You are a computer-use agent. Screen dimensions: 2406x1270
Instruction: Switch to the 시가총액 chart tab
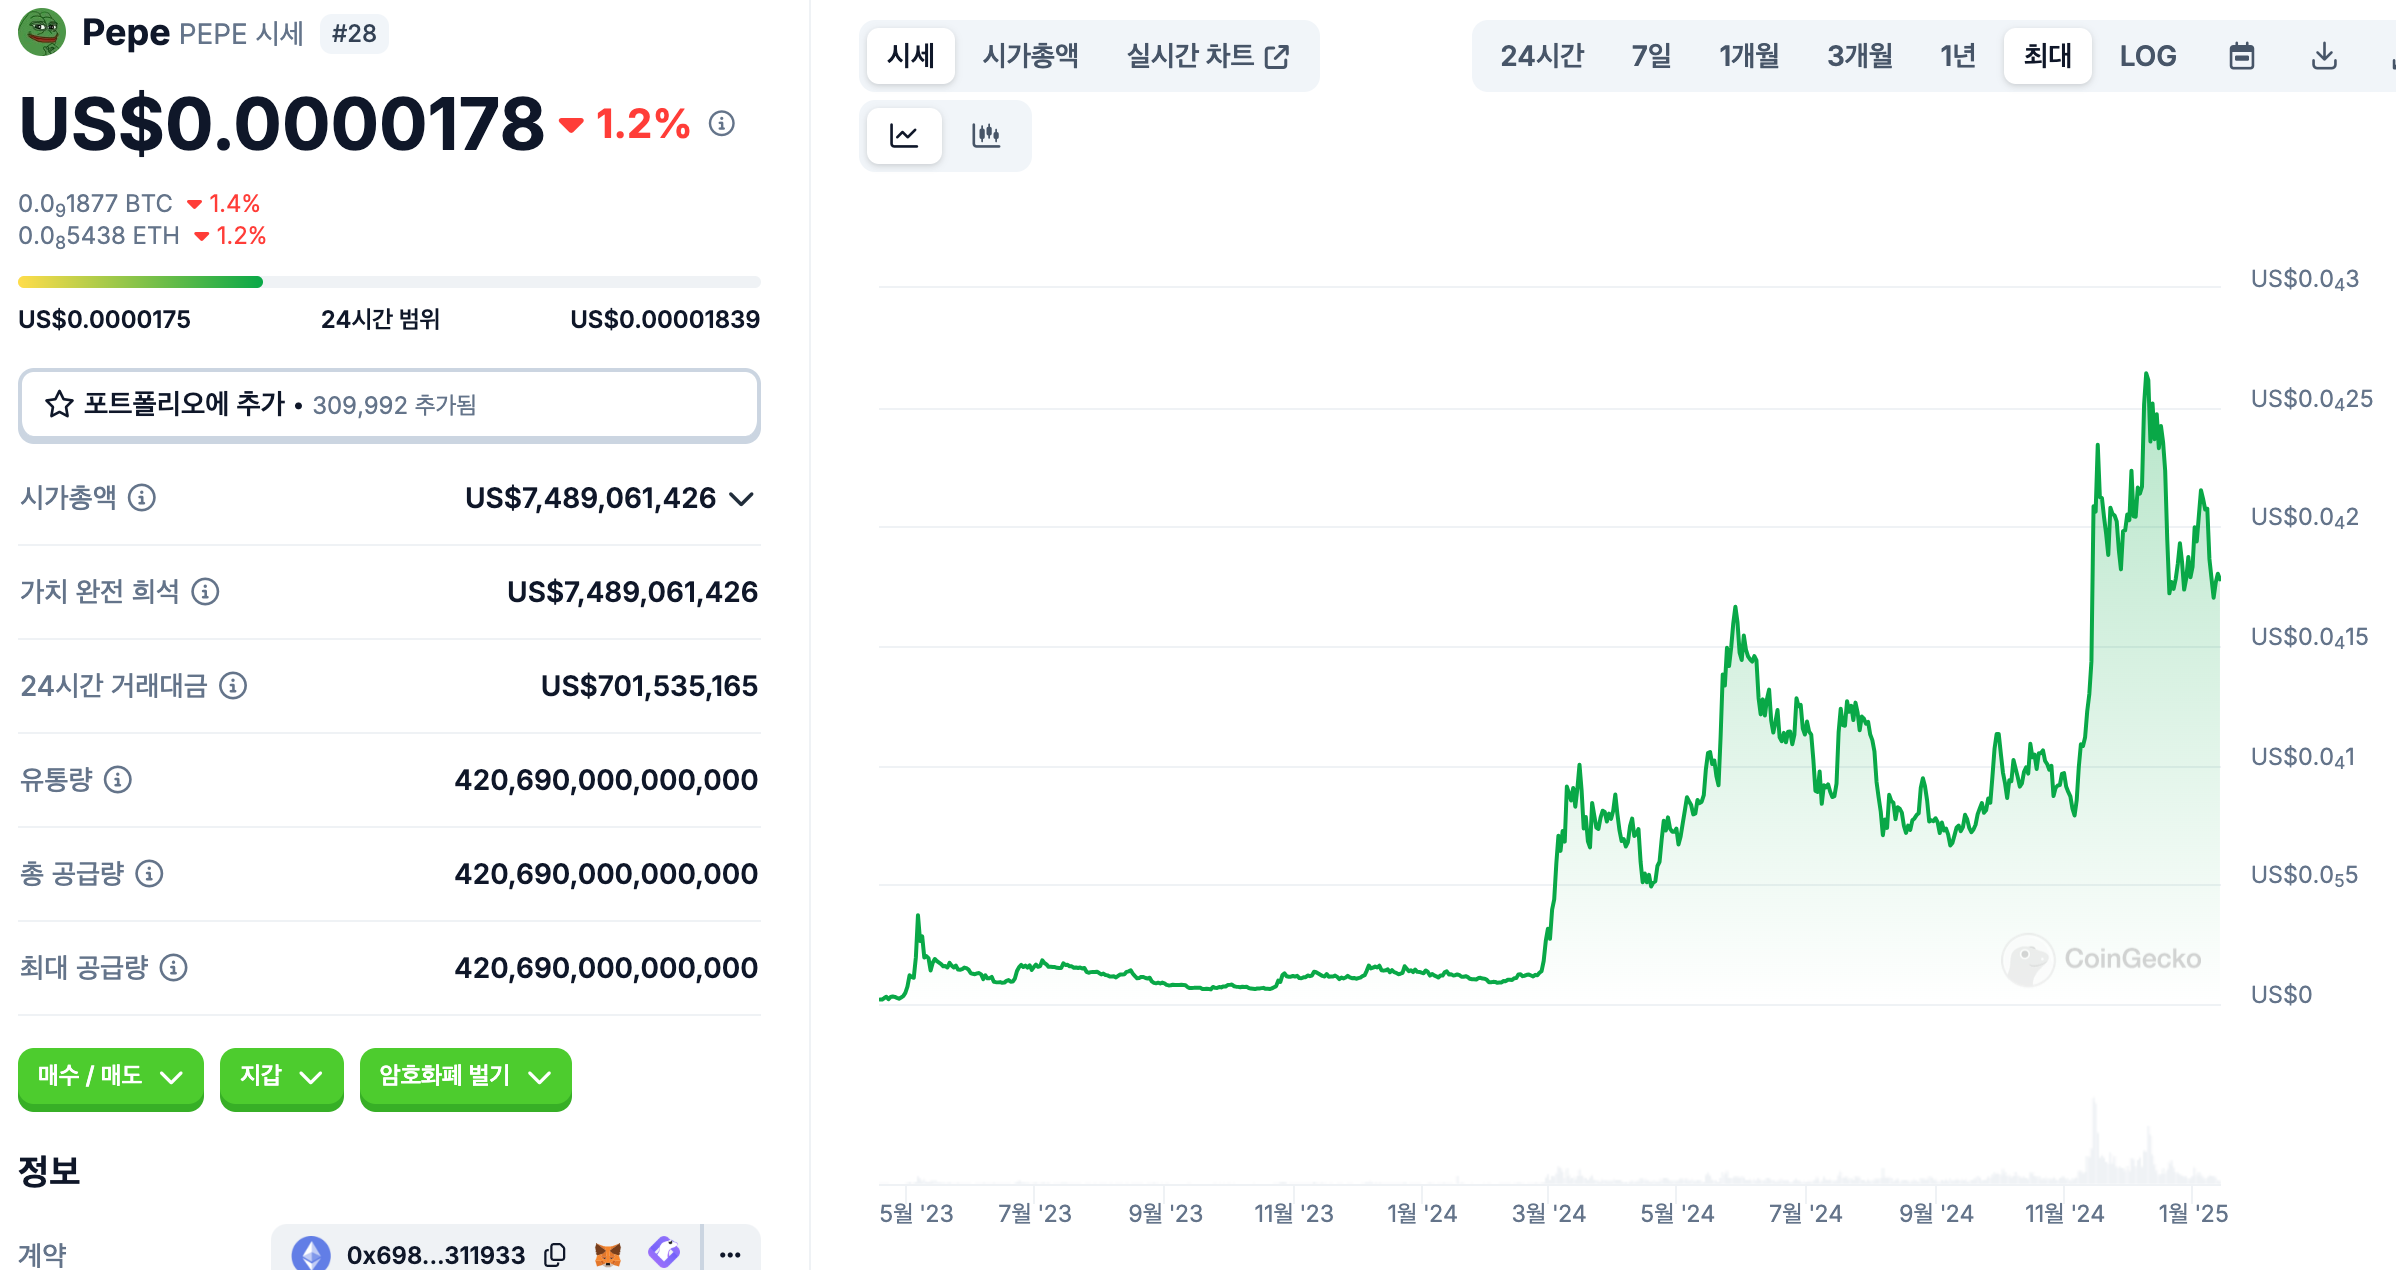(x=1031, y=56)
